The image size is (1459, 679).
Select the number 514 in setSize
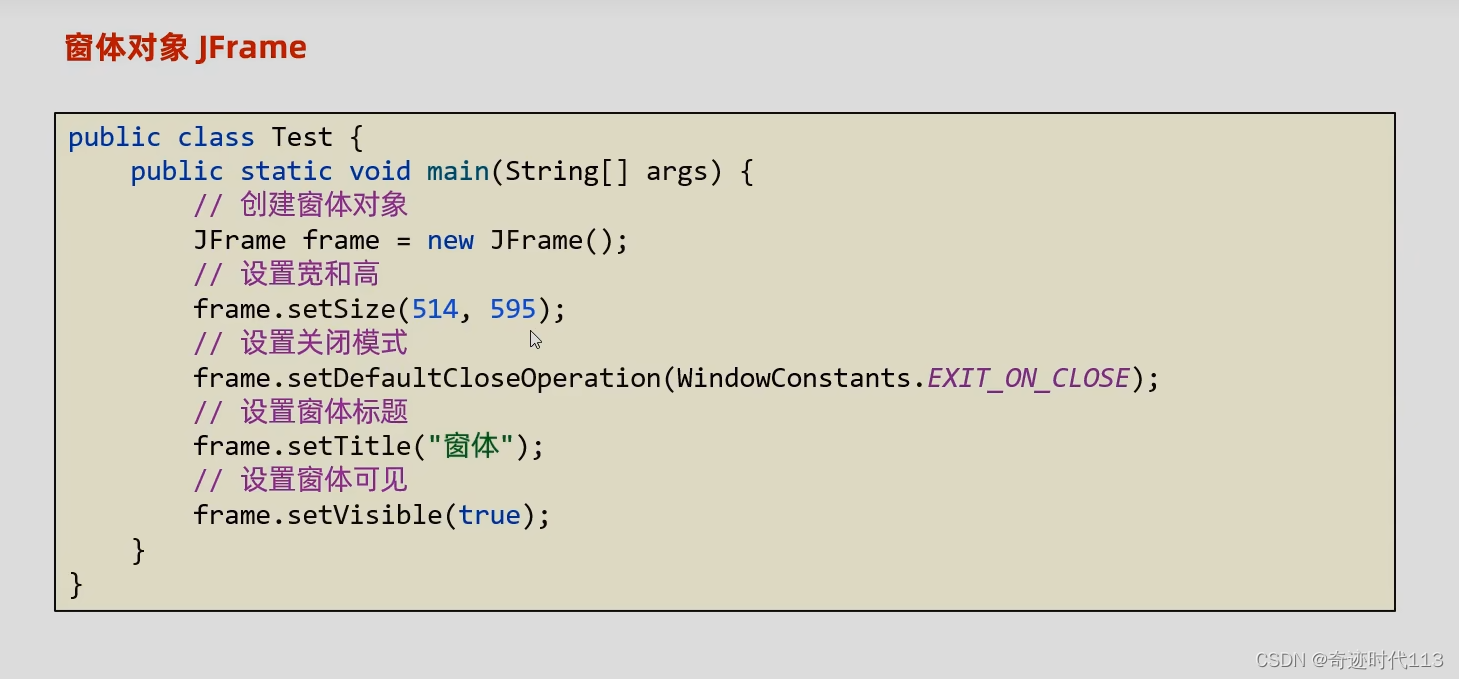pos(434,309)
